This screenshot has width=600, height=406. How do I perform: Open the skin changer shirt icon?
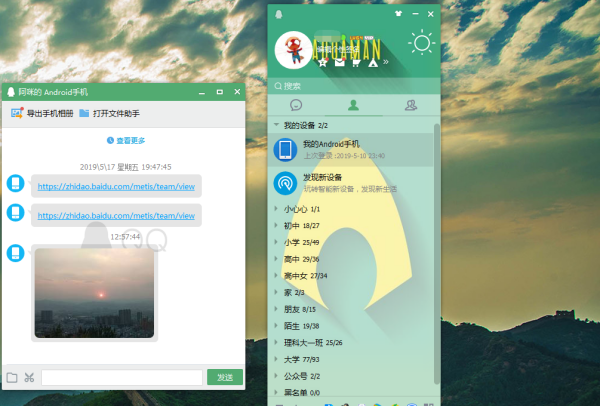(398, 14)
